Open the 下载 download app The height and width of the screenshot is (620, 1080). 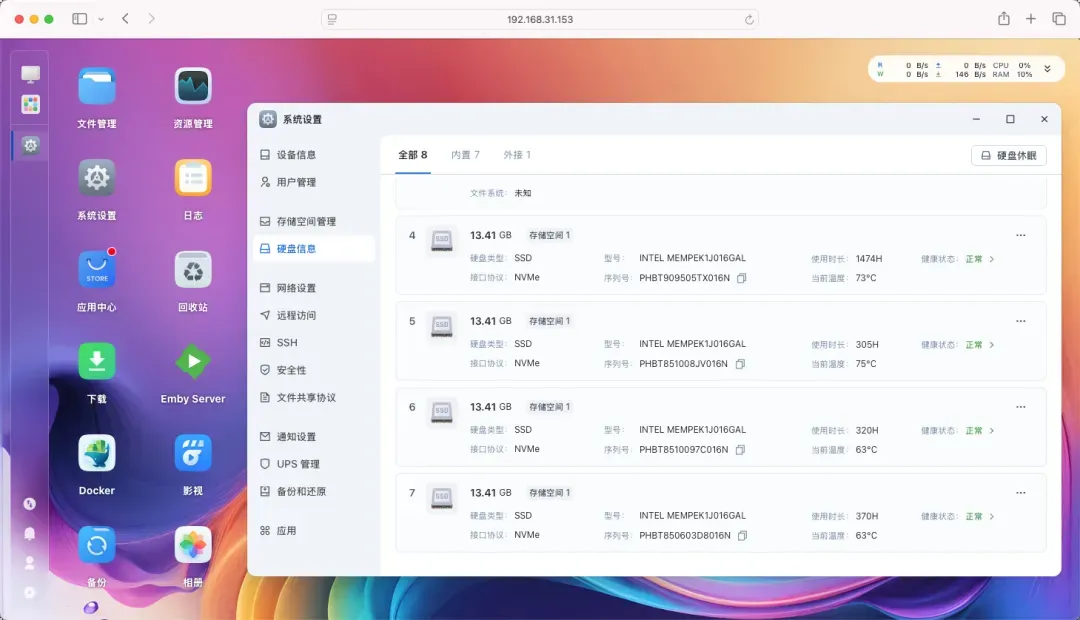tap(97, 361)
